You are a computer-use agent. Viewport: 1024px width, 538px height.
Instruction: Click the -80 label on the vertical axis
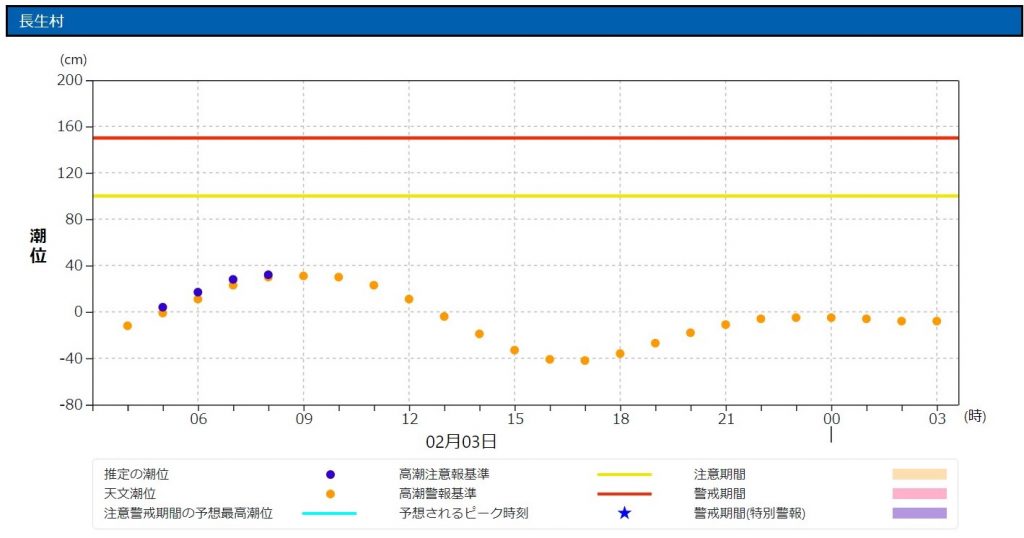tap(71, 405)
